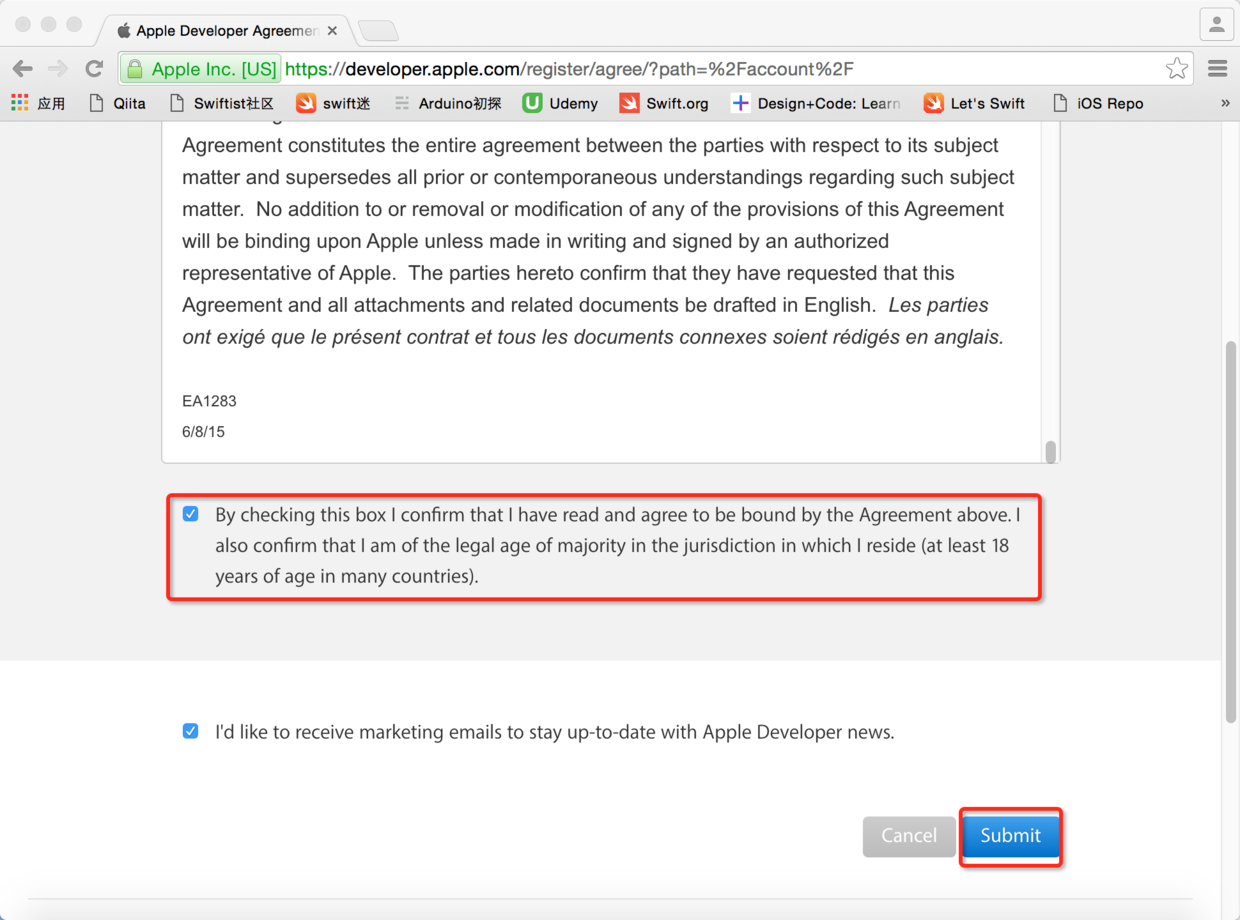Screen dimensions: 1240x920
Task: Click the Apple Inc. [US] certificate label
Action: 214,69
